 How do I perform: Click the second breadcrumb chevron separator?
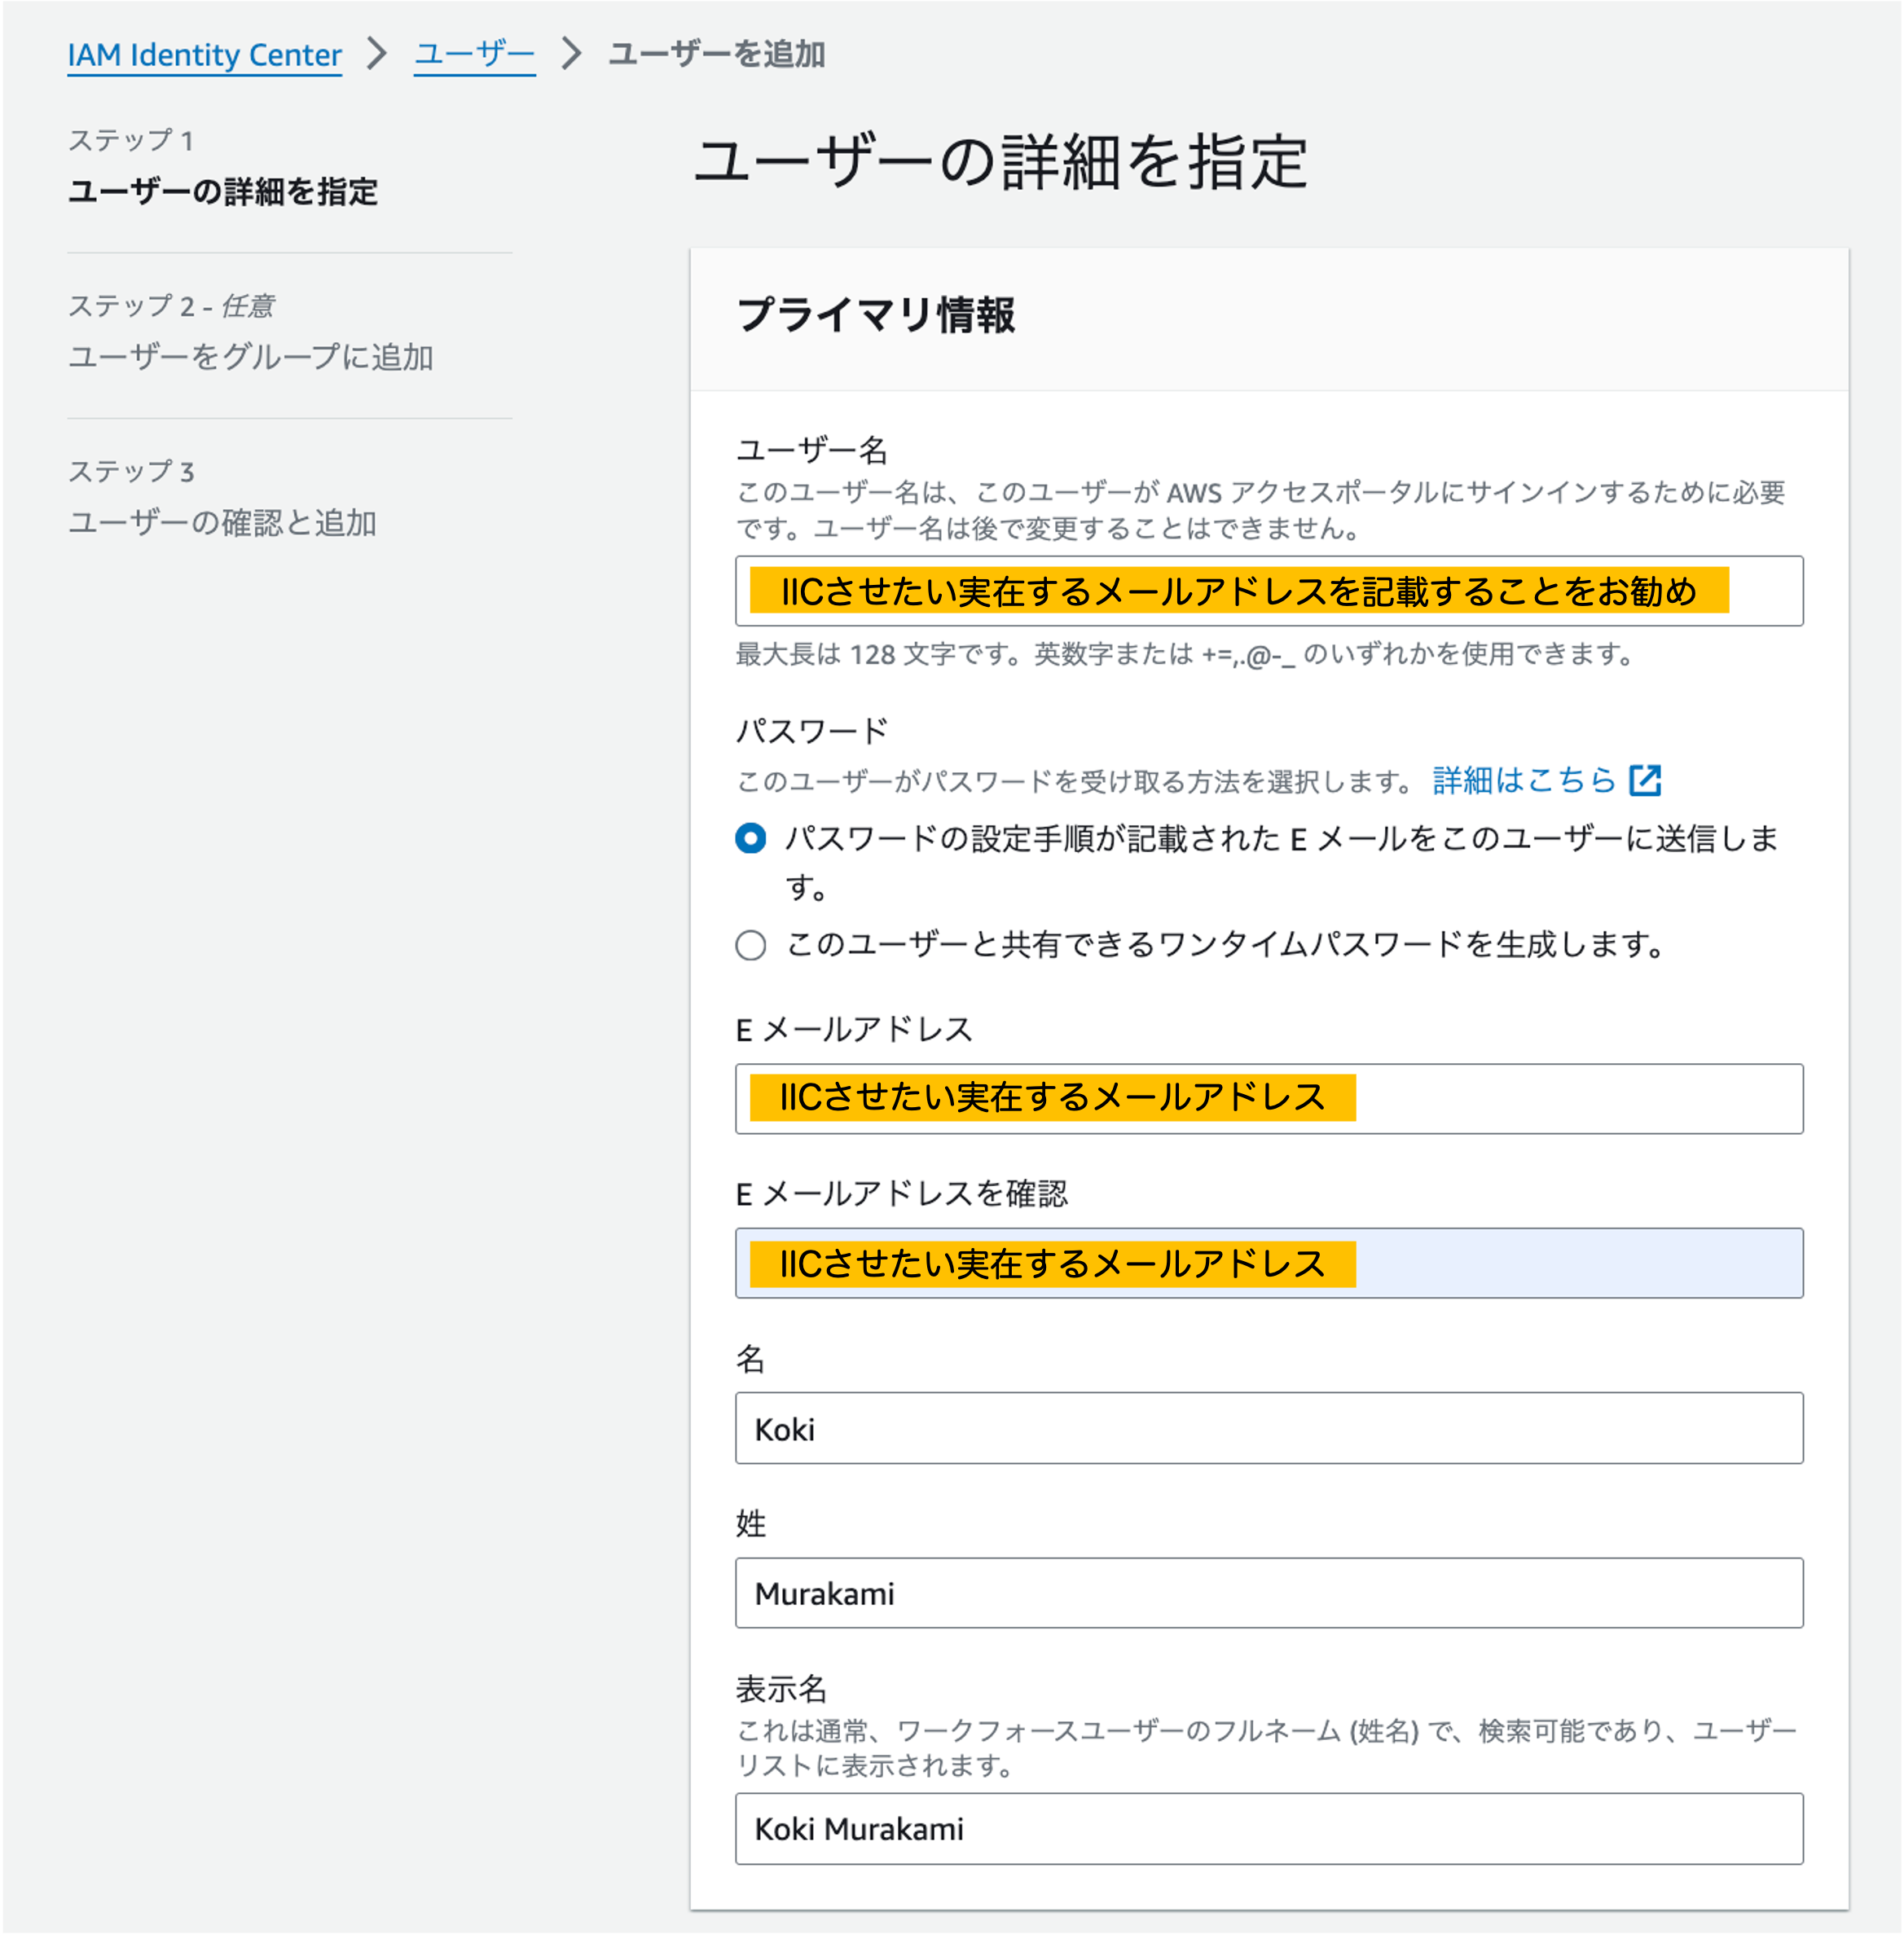[x=571, y=54]
